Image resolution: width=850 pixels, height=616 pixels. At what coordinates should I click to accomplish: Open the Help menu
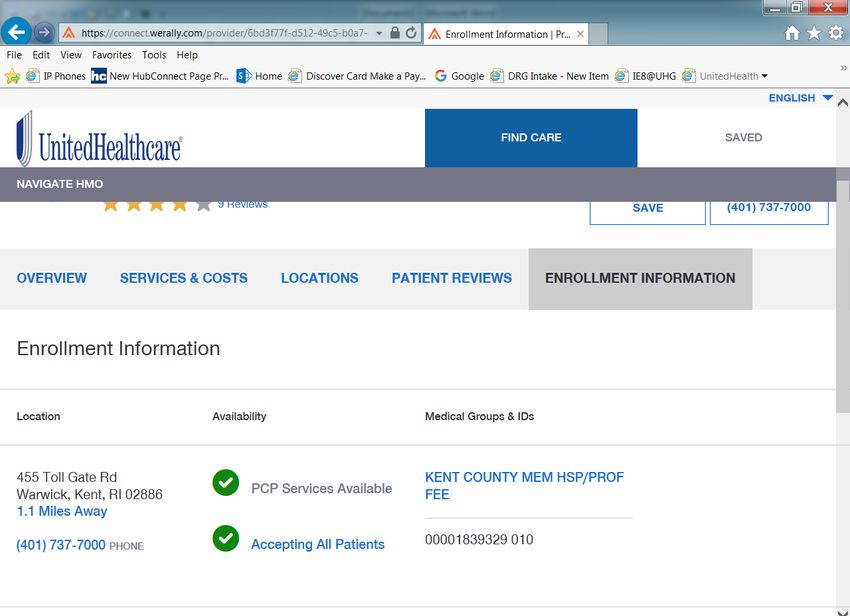(187, 55)
